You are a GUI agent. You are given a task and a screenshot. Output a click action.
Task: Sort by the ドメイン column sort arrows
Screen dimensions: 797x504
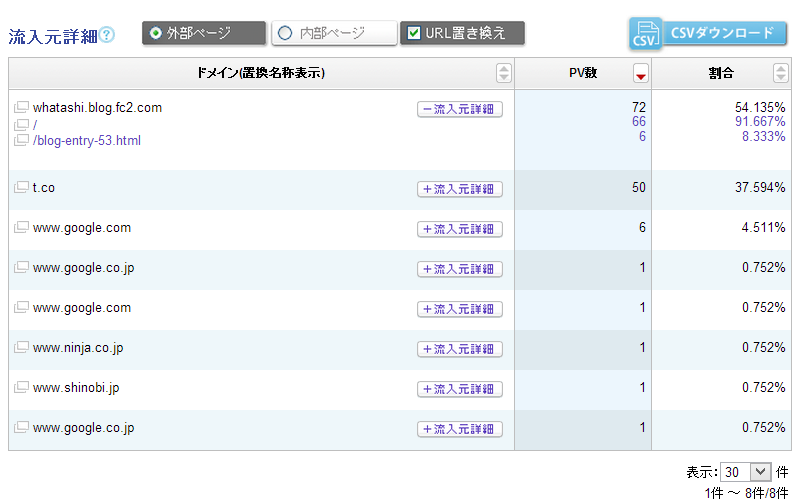coord(503,73)
